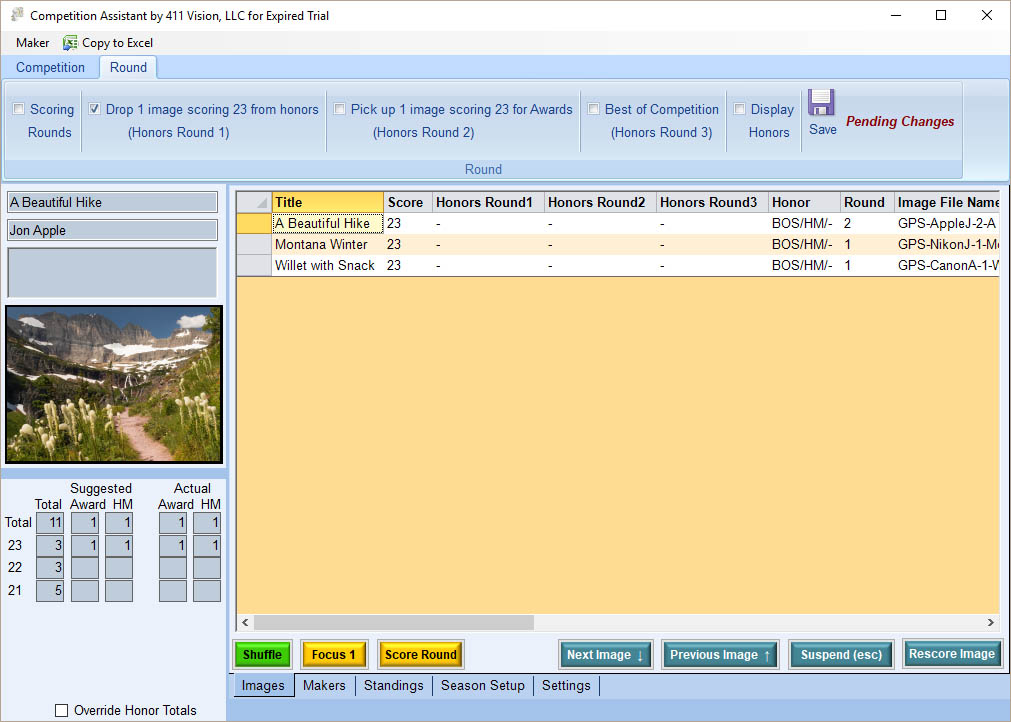This screenshot has width=1011, height=722.
Task: Click the grid scrollbar right arrow
Action: (x=990, y=622)
